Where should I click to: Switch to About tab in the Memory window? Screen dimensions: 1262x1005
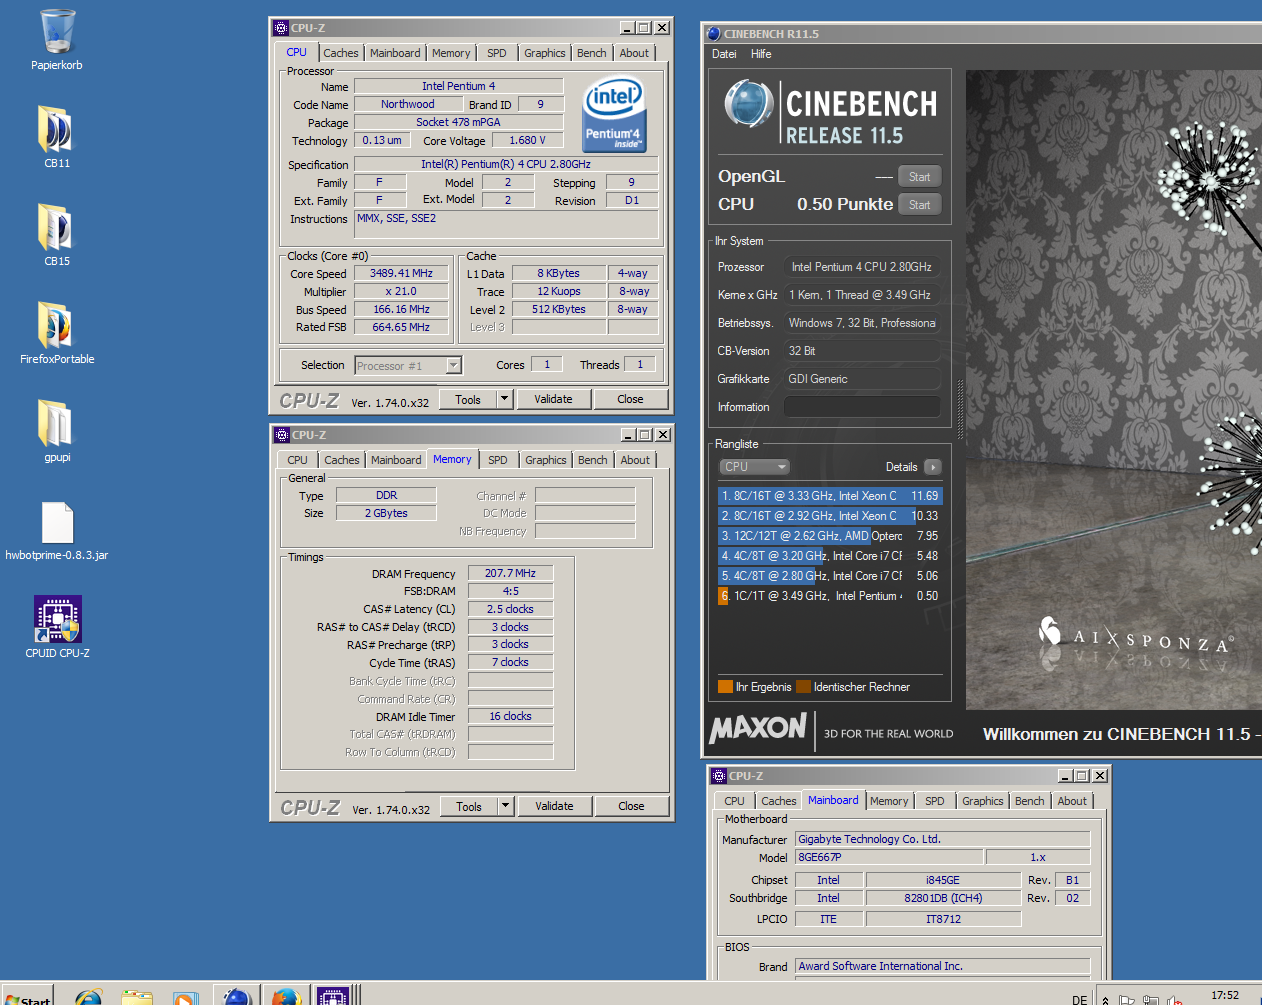pos(635,460)
